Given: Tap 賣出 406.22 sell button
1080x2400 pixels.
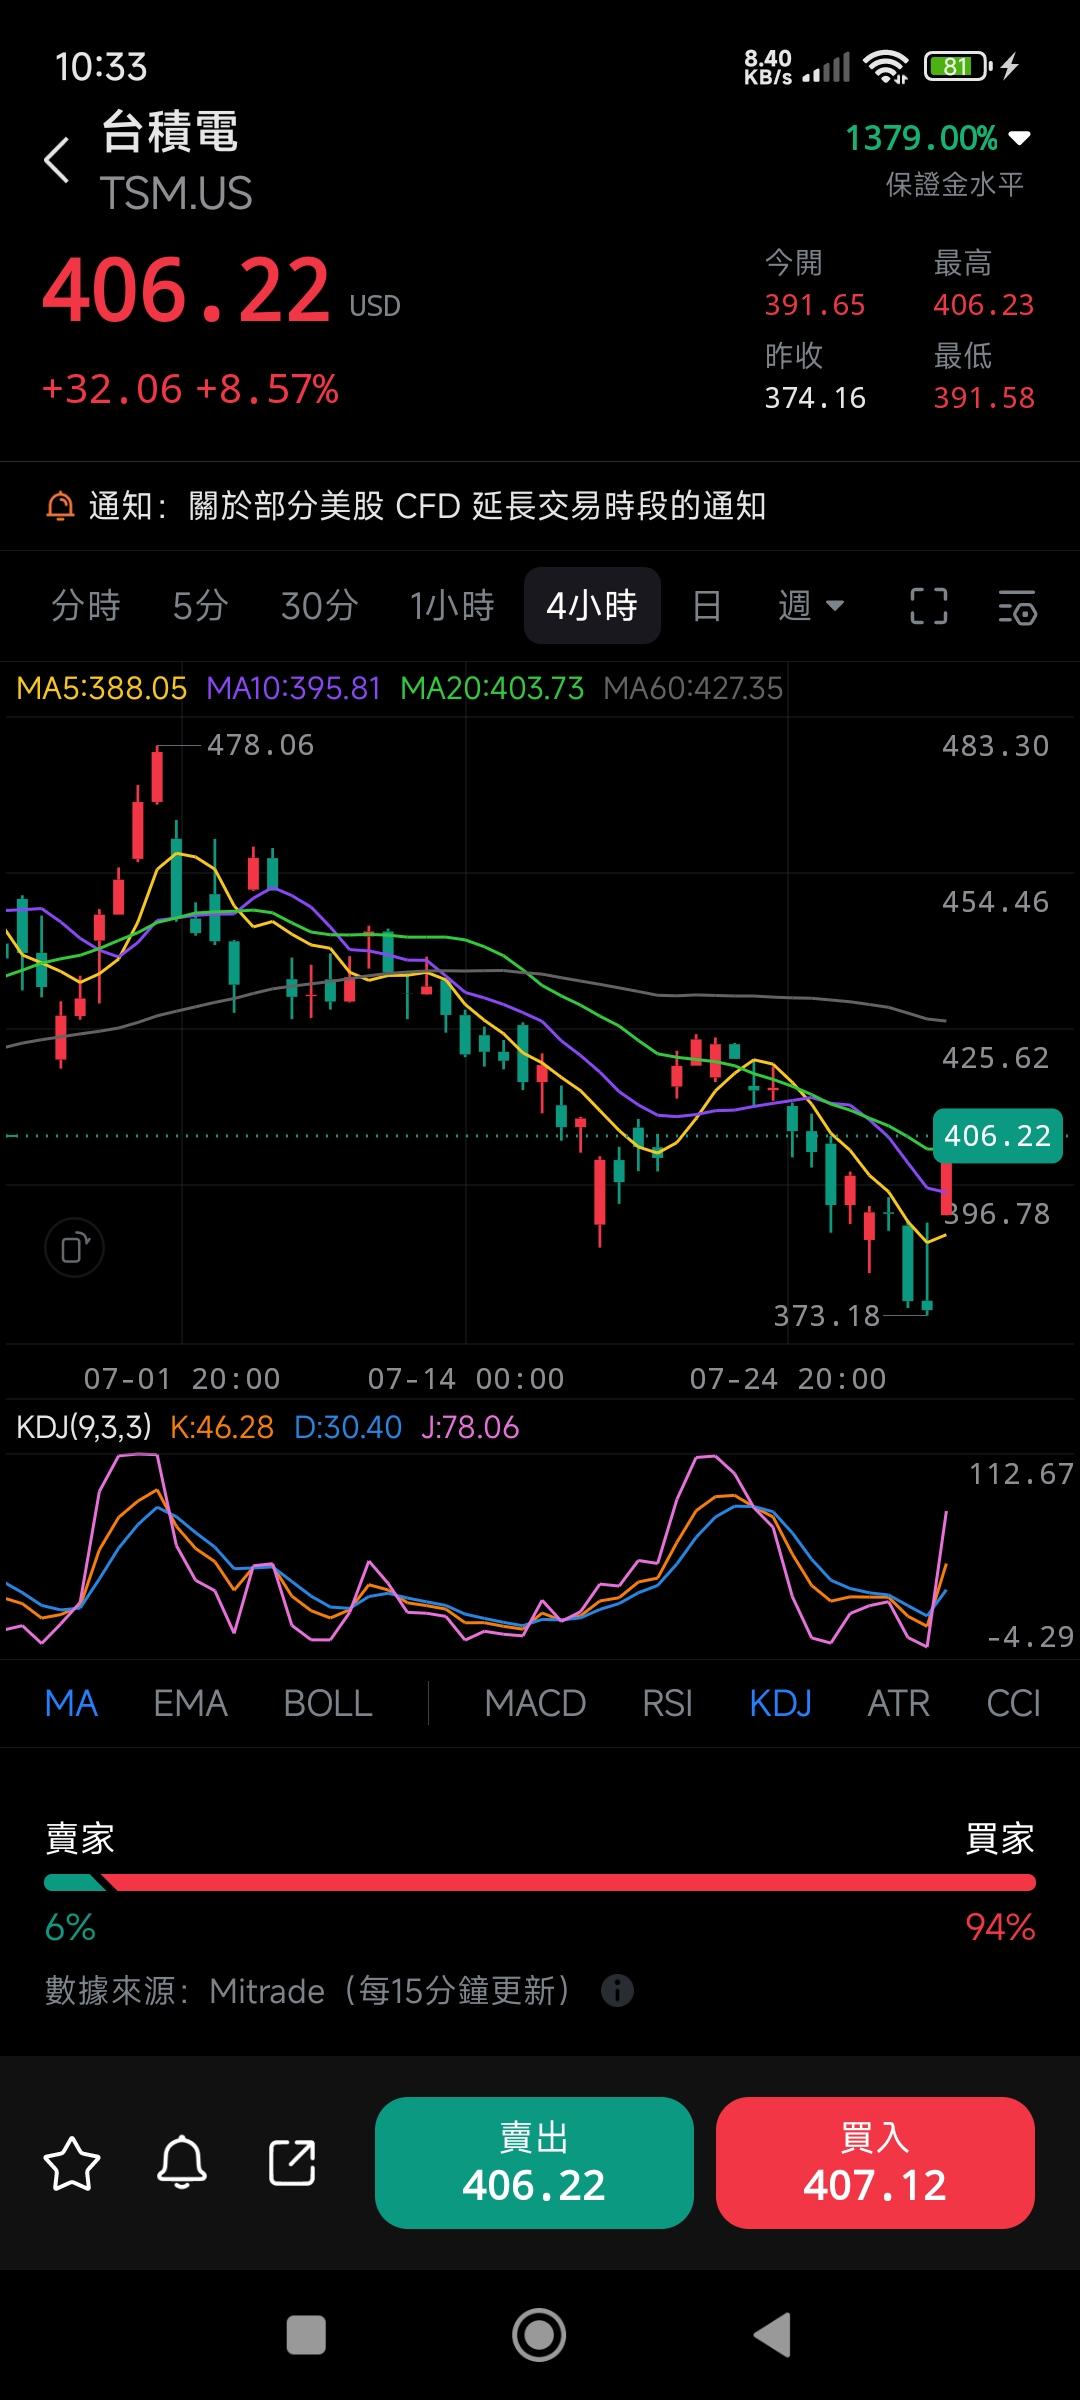Looking at the screenshot, I should tap(534, 2163).
